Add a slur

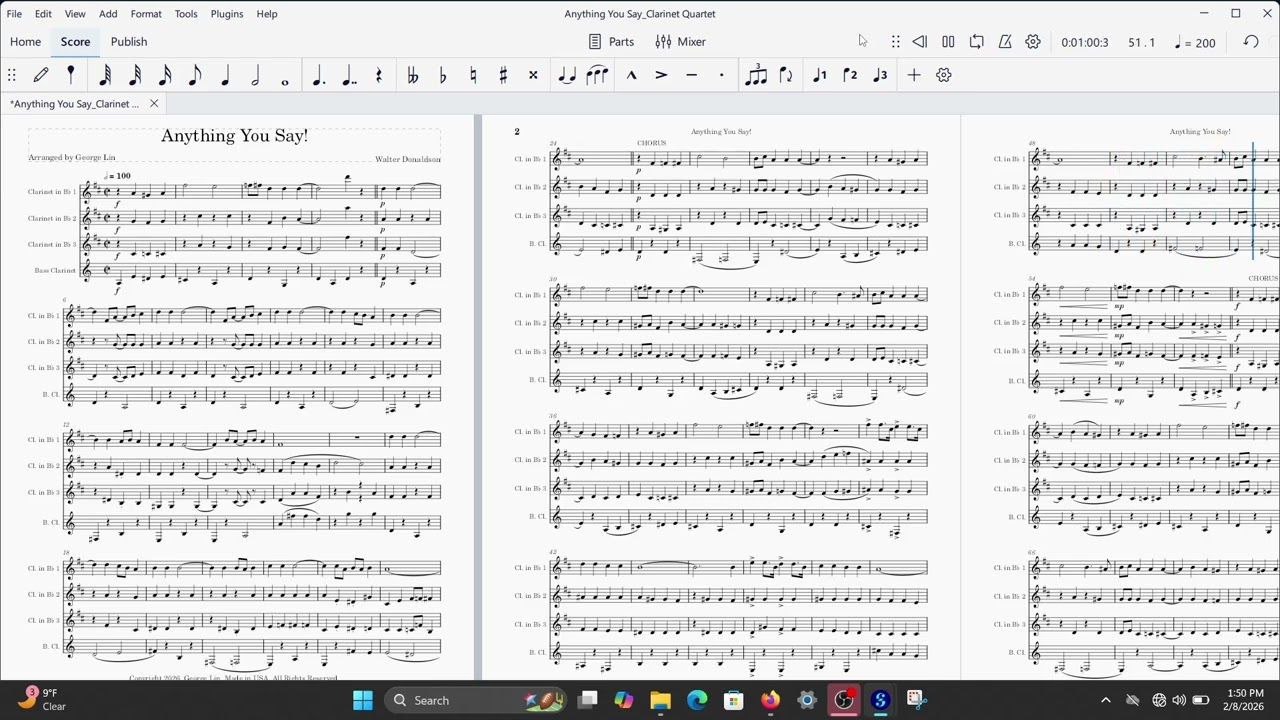[597, 75]
